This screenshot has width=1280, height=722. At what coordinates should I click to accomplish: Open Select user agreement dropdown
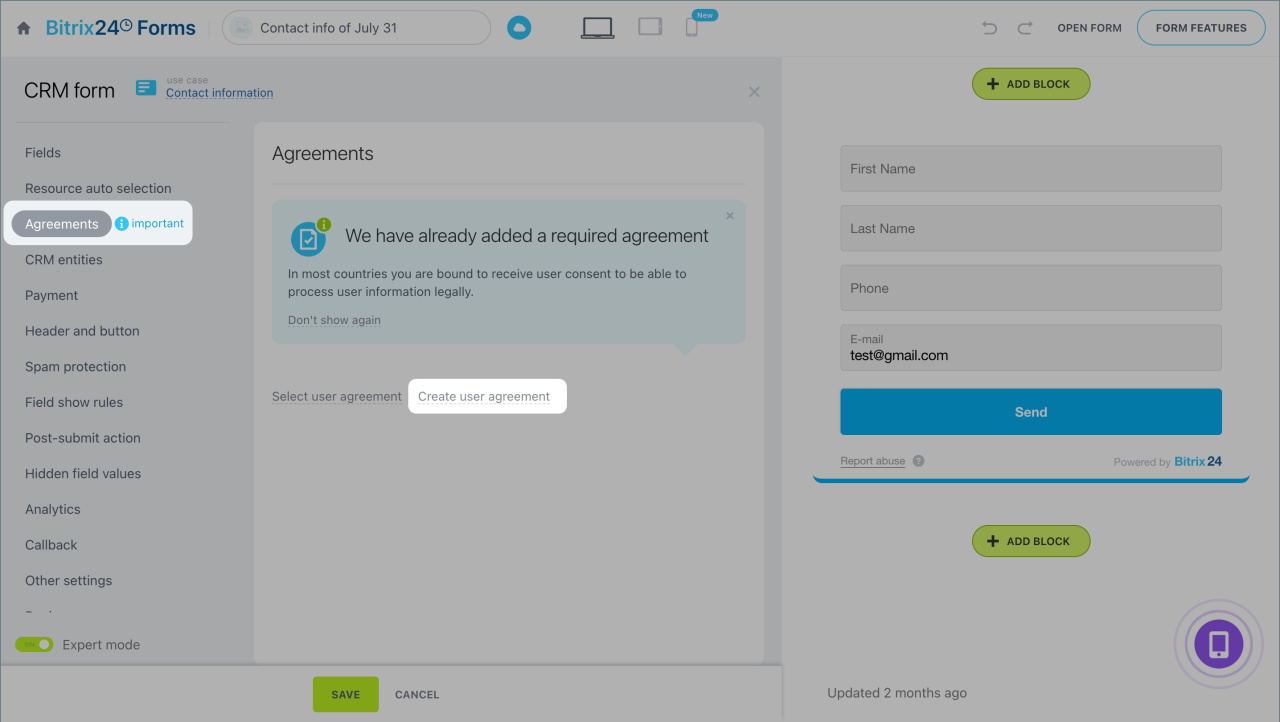coord(336,397)
